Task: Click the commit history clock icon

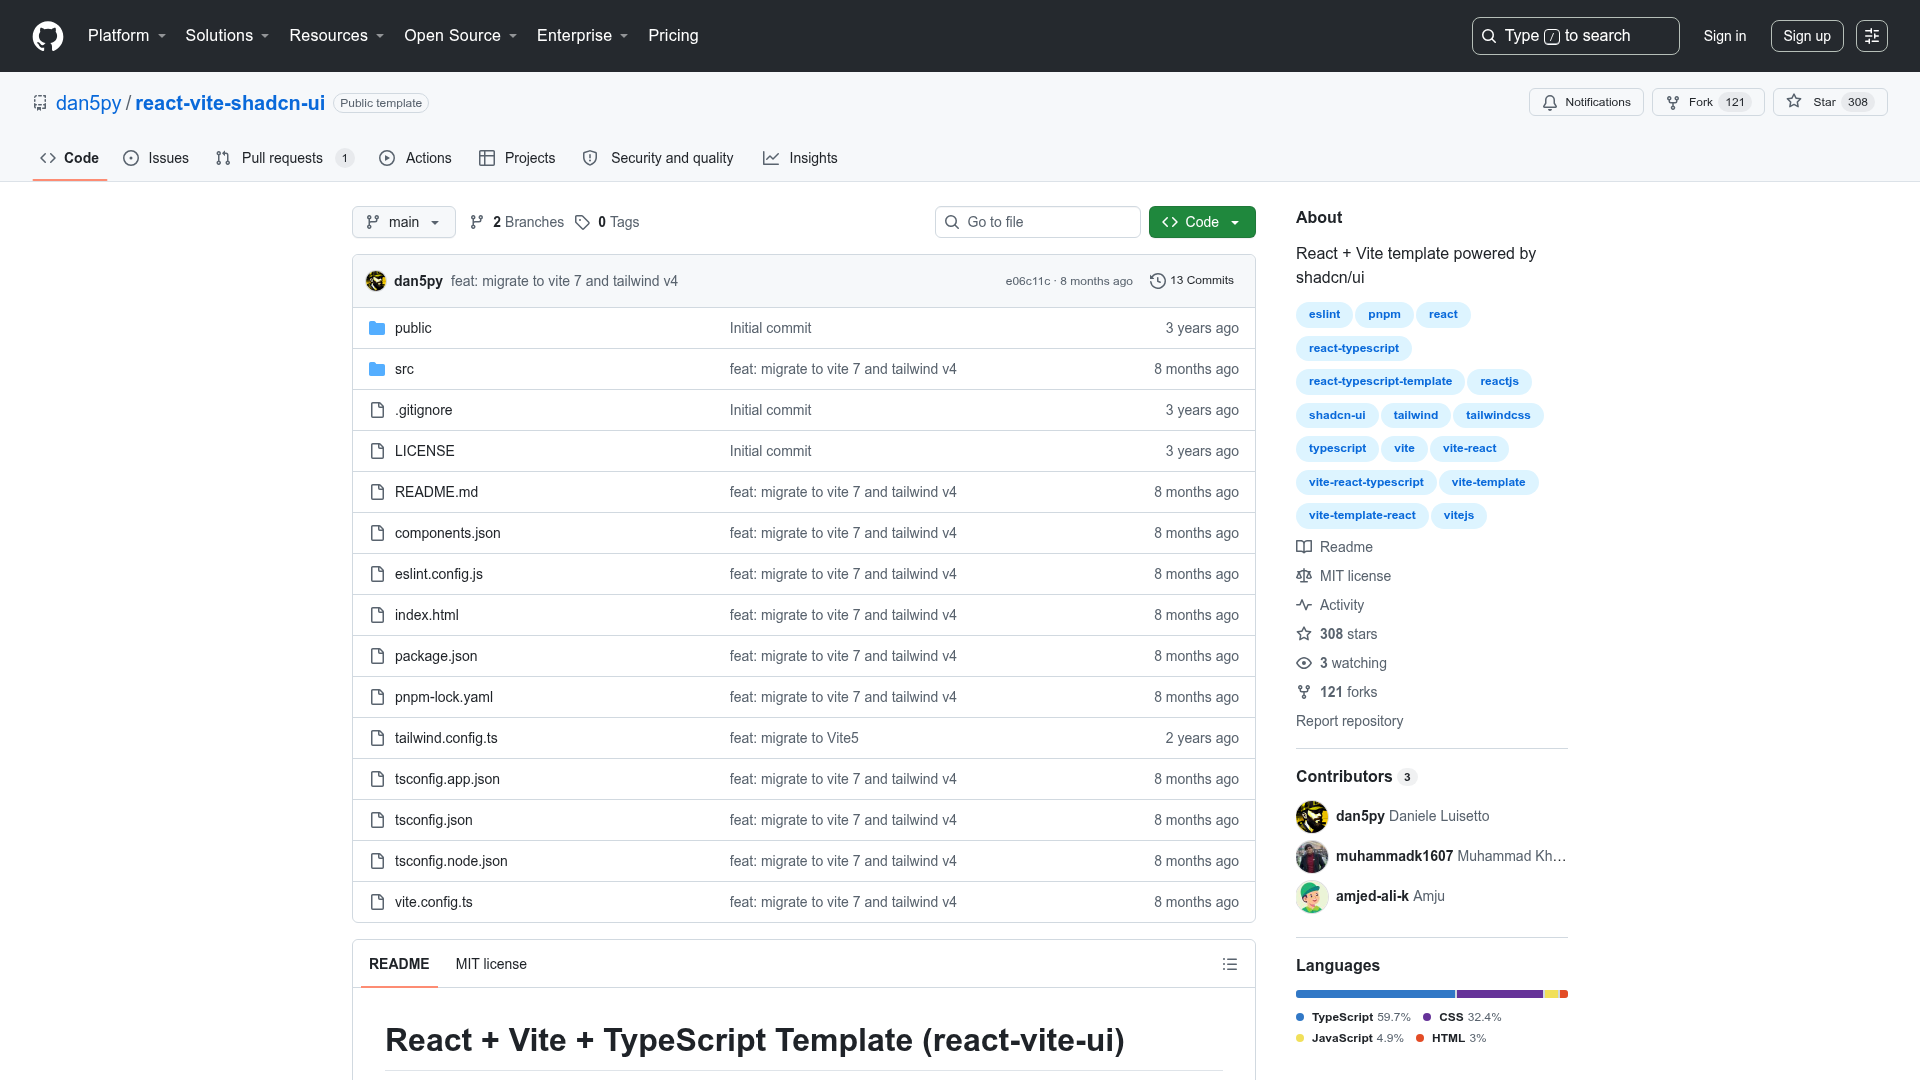Action: [1158, 281]
